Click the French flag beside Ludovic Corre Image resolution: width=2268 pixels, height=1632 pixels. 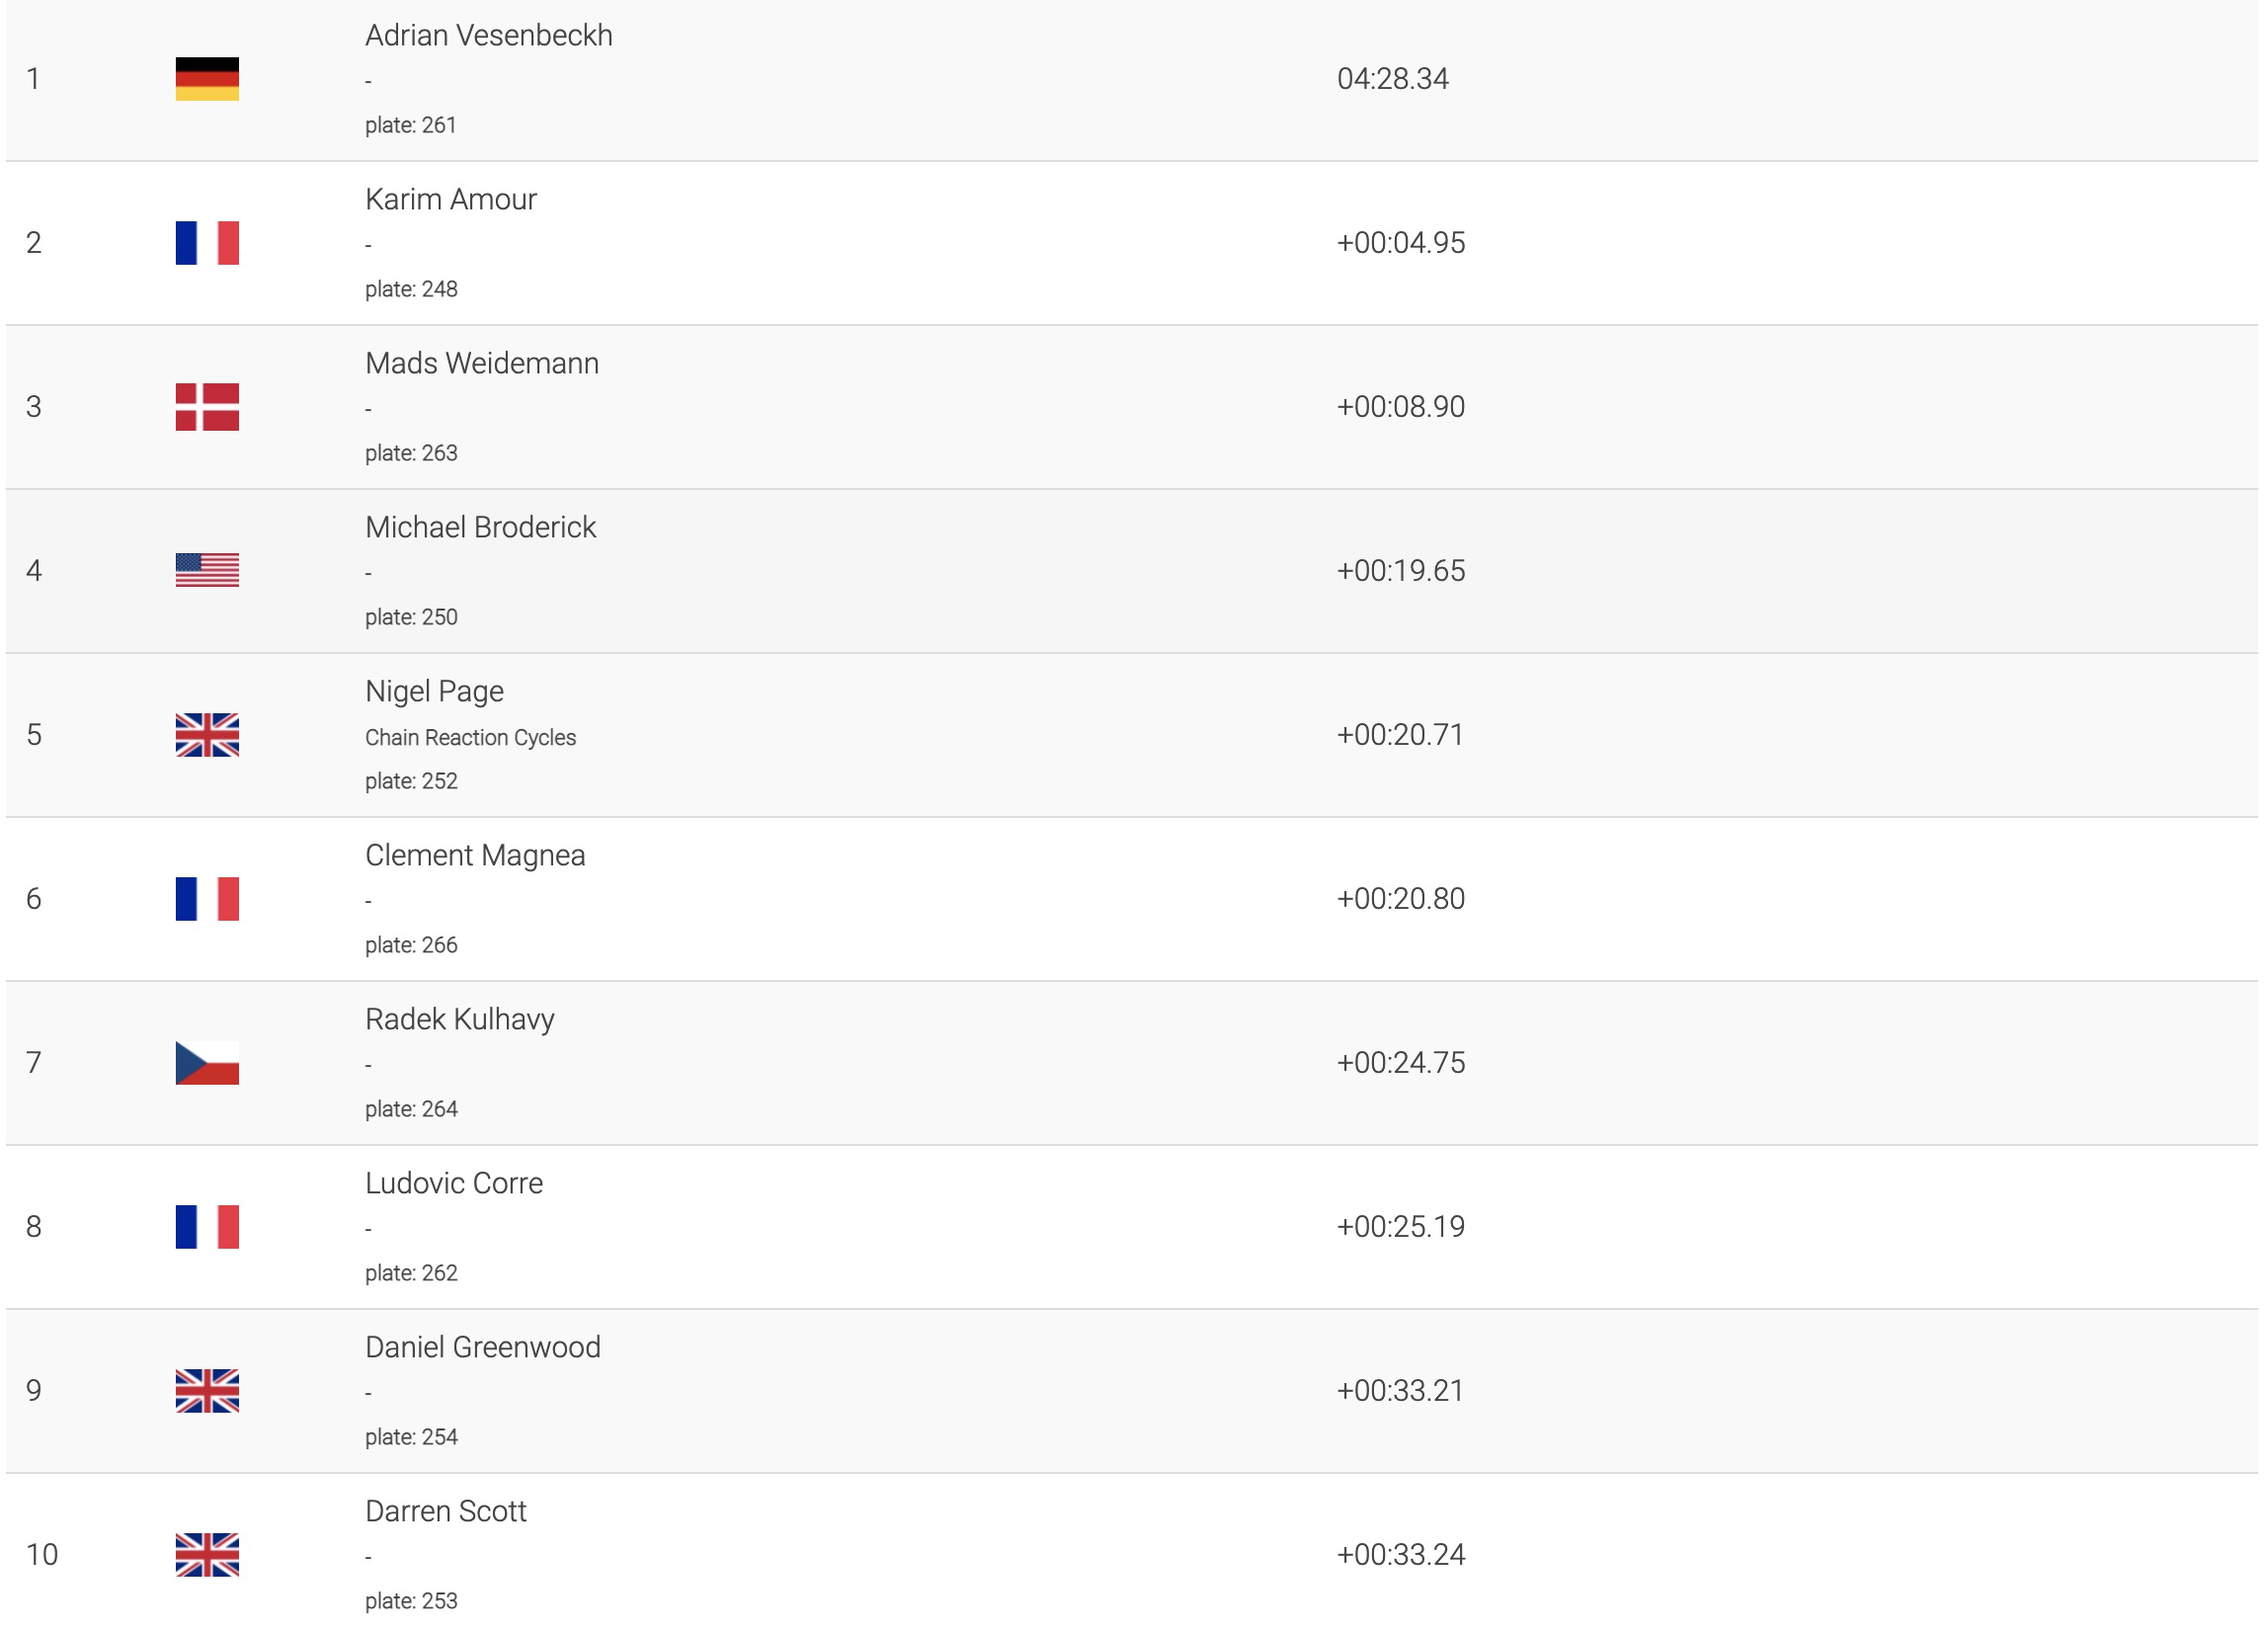pos(207,1227)
